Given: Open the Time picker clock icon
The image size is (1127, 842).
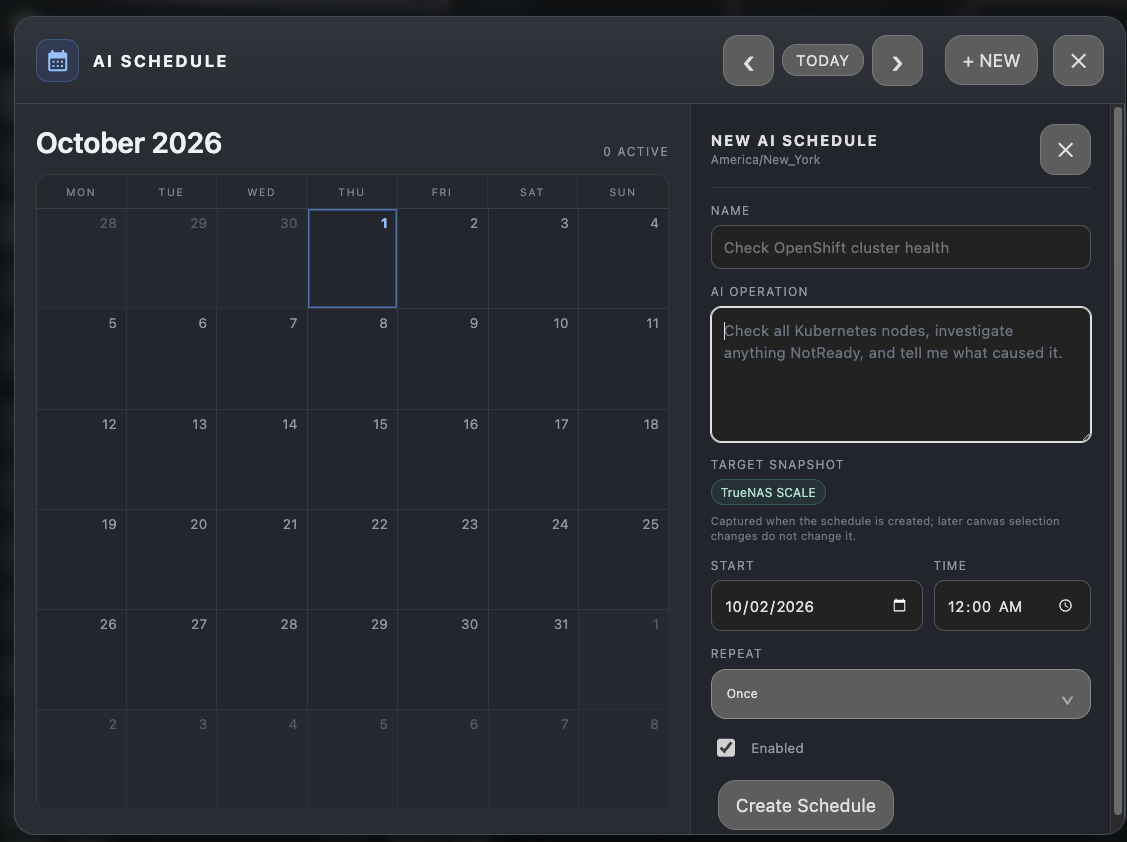Looking at the screenshot, I should click(1065, 605).
